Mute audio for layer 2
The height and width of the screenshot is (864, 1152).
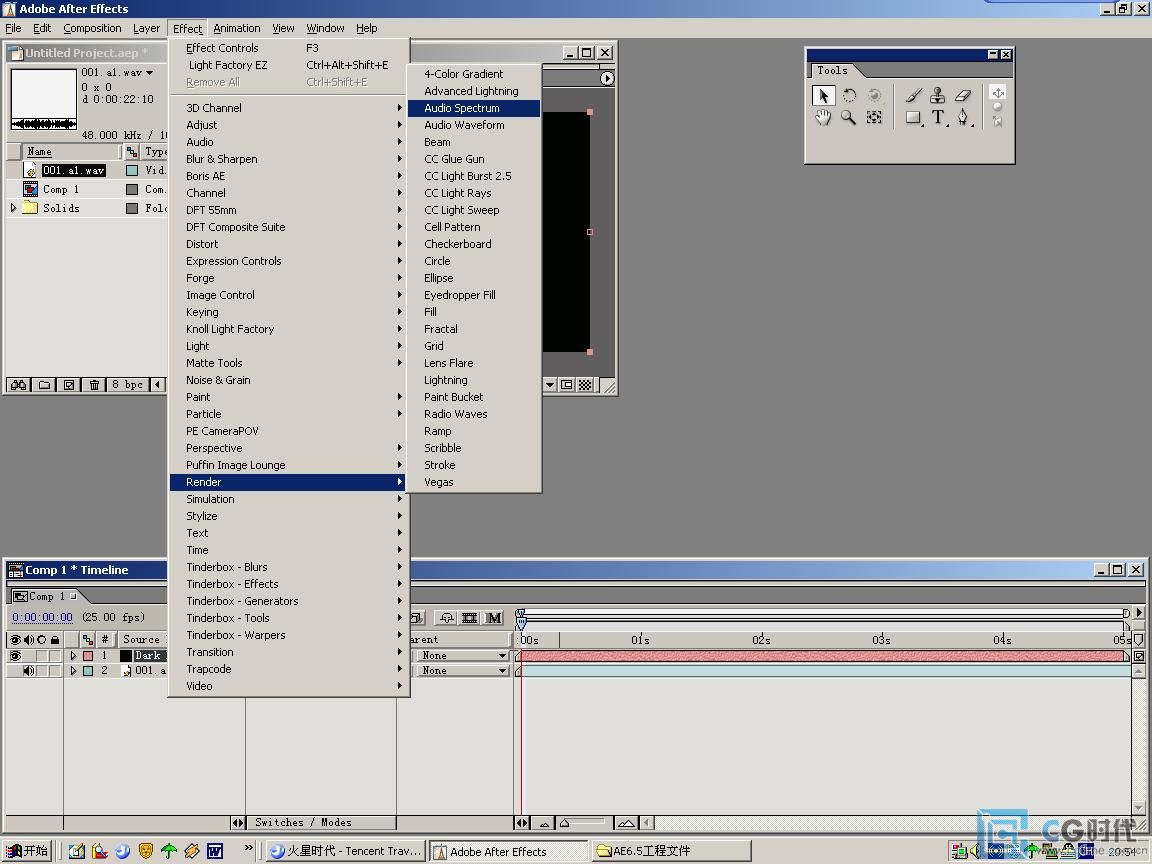29,671
